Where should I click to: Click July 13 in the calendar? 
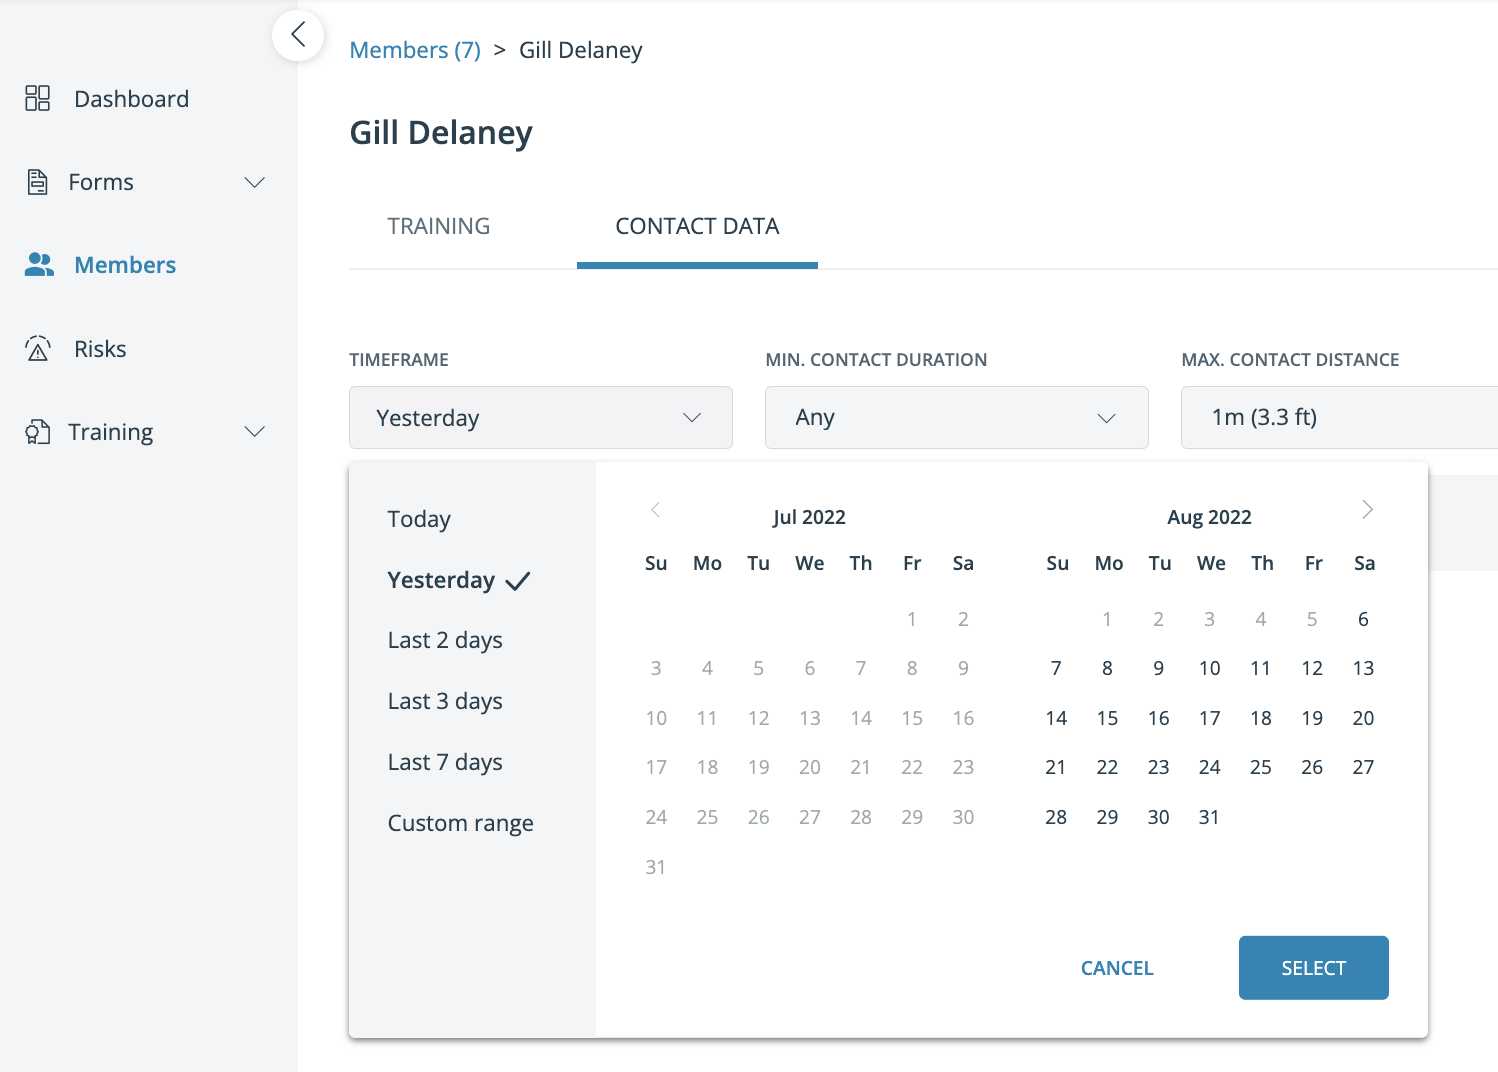pos(810,718)
